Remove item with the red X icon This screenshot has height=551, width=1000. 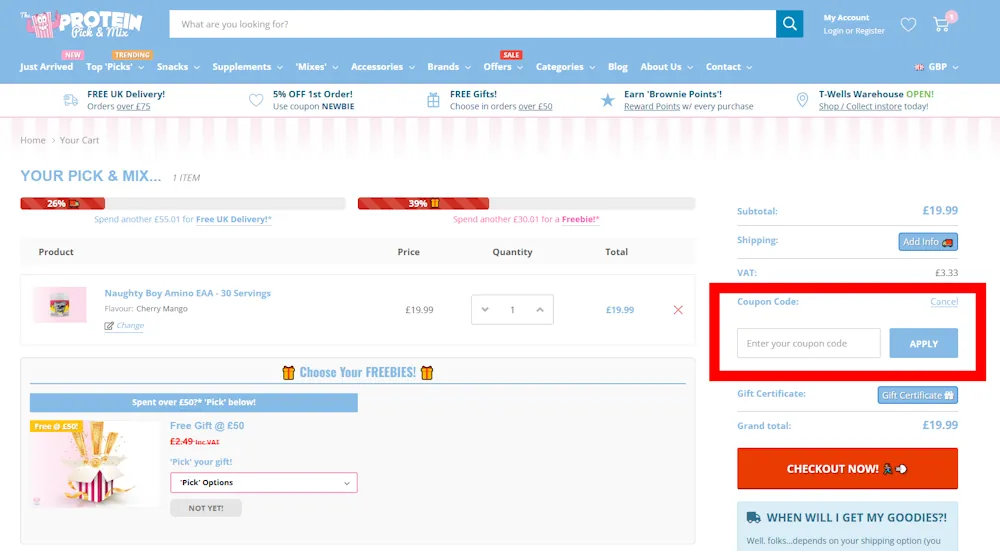pyautogui.click(x=678, y=310)
